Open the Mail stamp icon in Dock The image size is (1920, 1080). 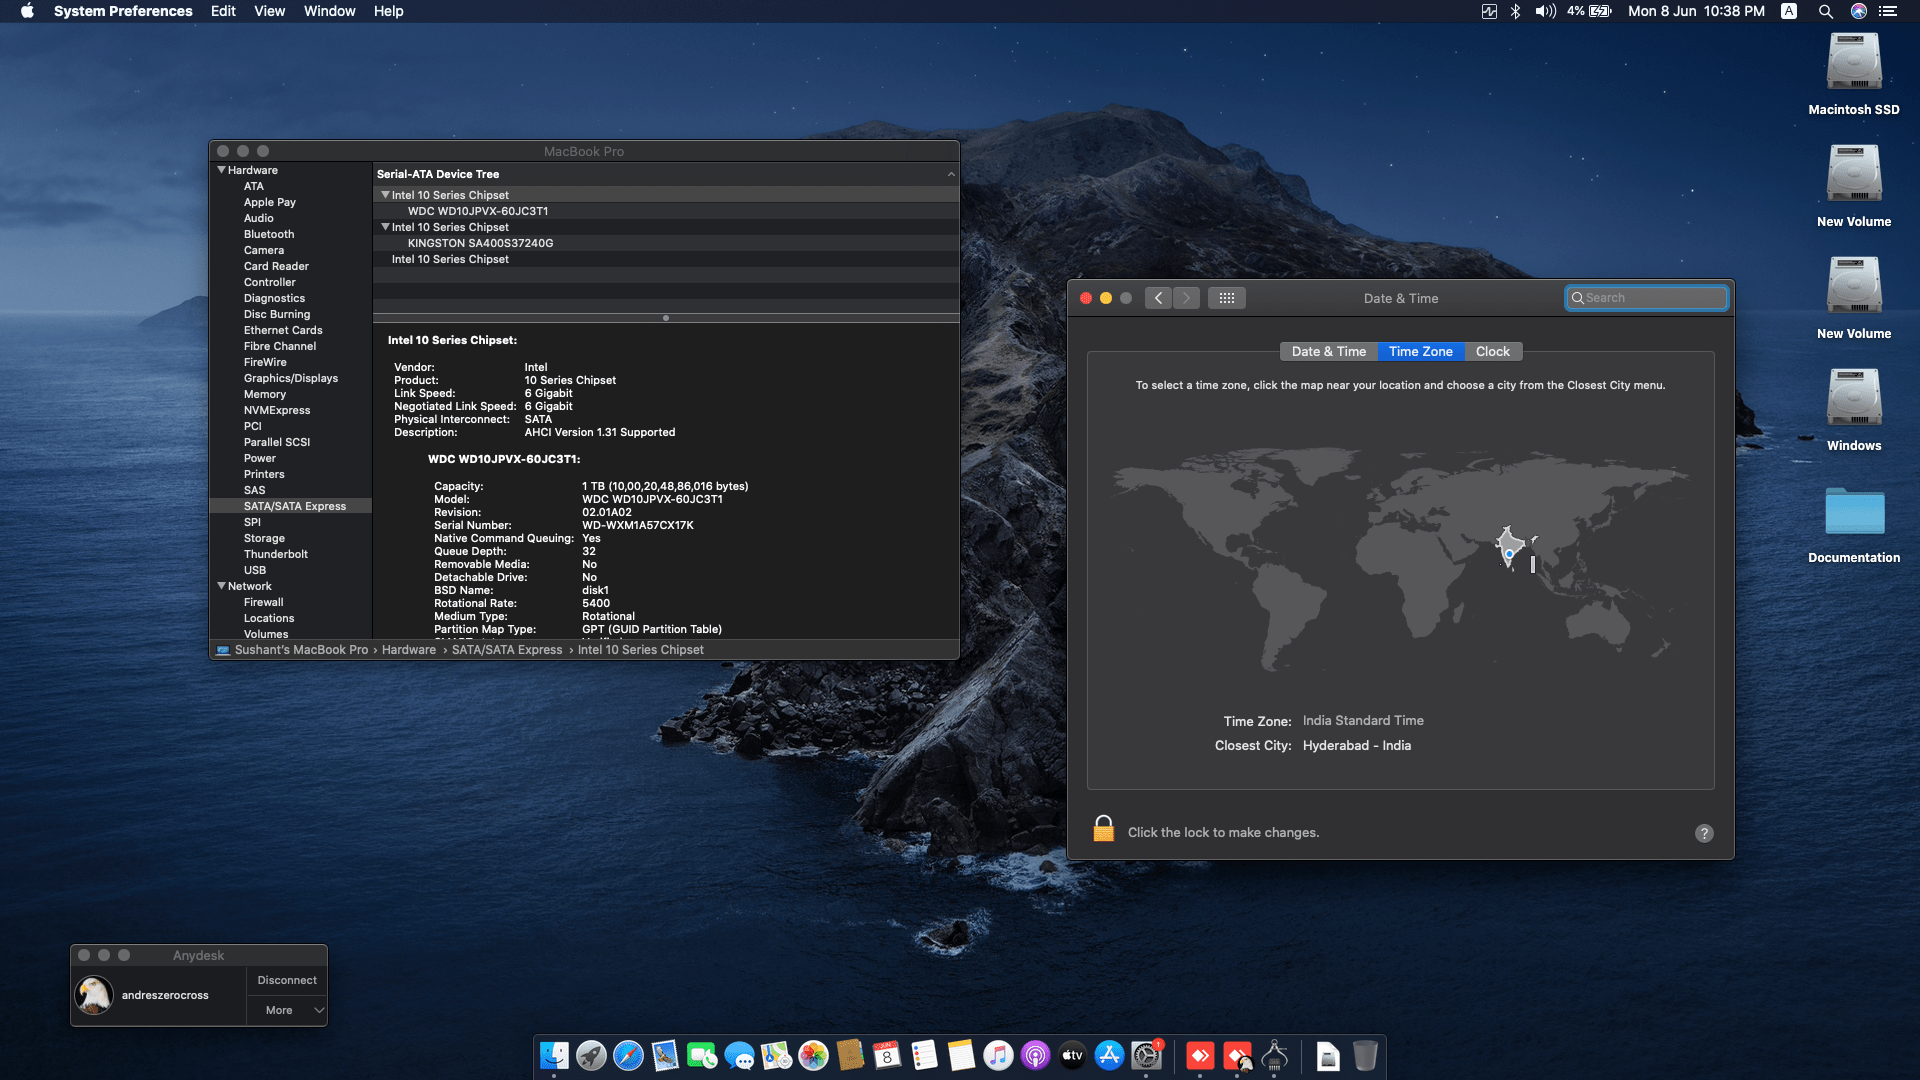665,1055
